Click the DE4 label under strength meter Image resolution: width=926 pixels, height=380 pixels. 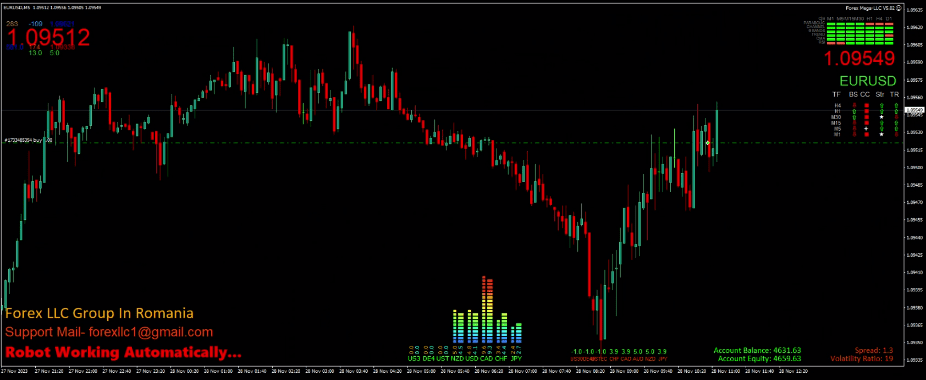428,358
